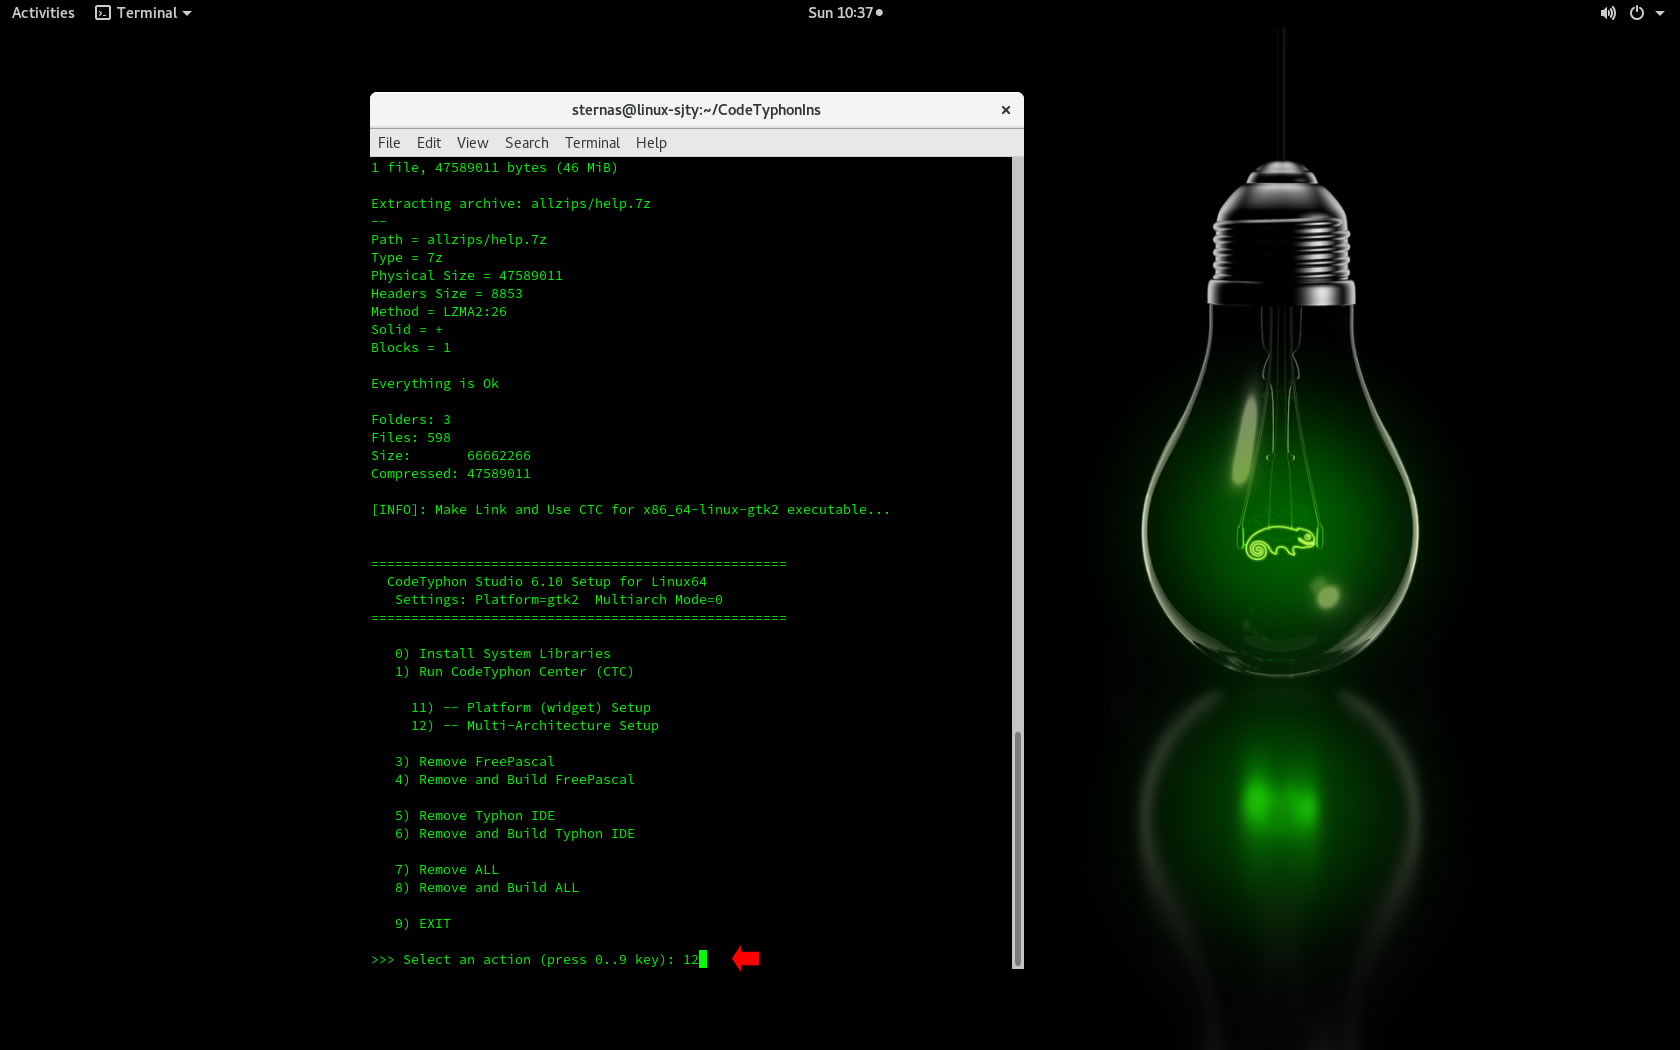
Task: Close the terminal window
Action: click(x=1006, y=110)
